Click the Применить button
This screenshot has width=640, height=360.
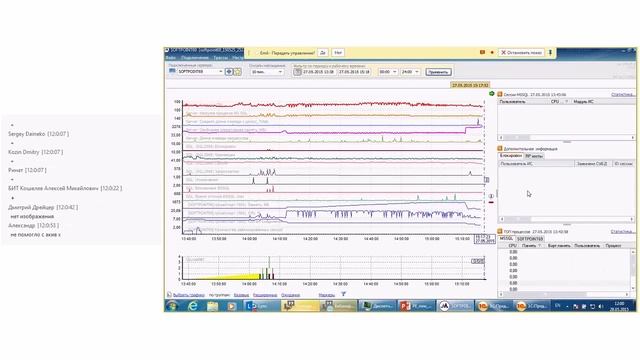(x=438, y=72)
